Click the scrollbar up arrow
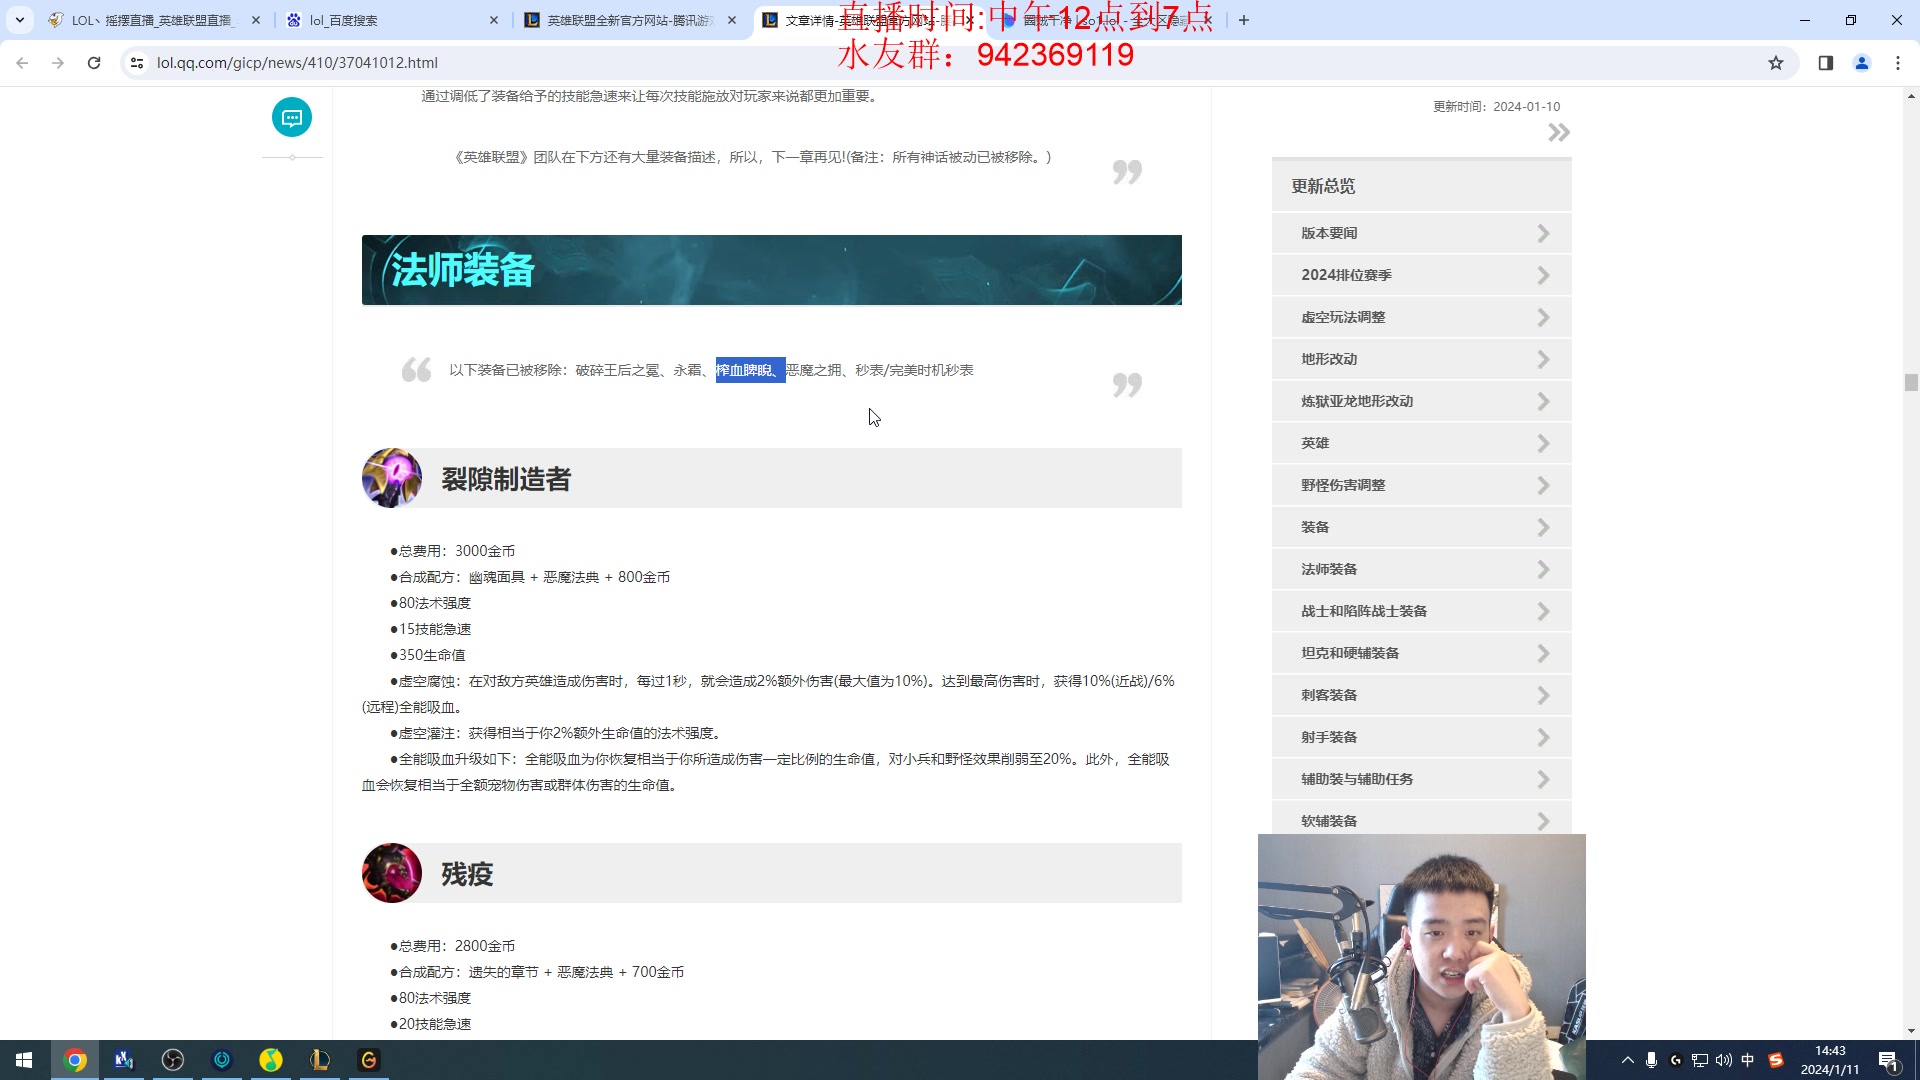Viewport: 1920px width, 1080px height. [x=1911, y=97]
